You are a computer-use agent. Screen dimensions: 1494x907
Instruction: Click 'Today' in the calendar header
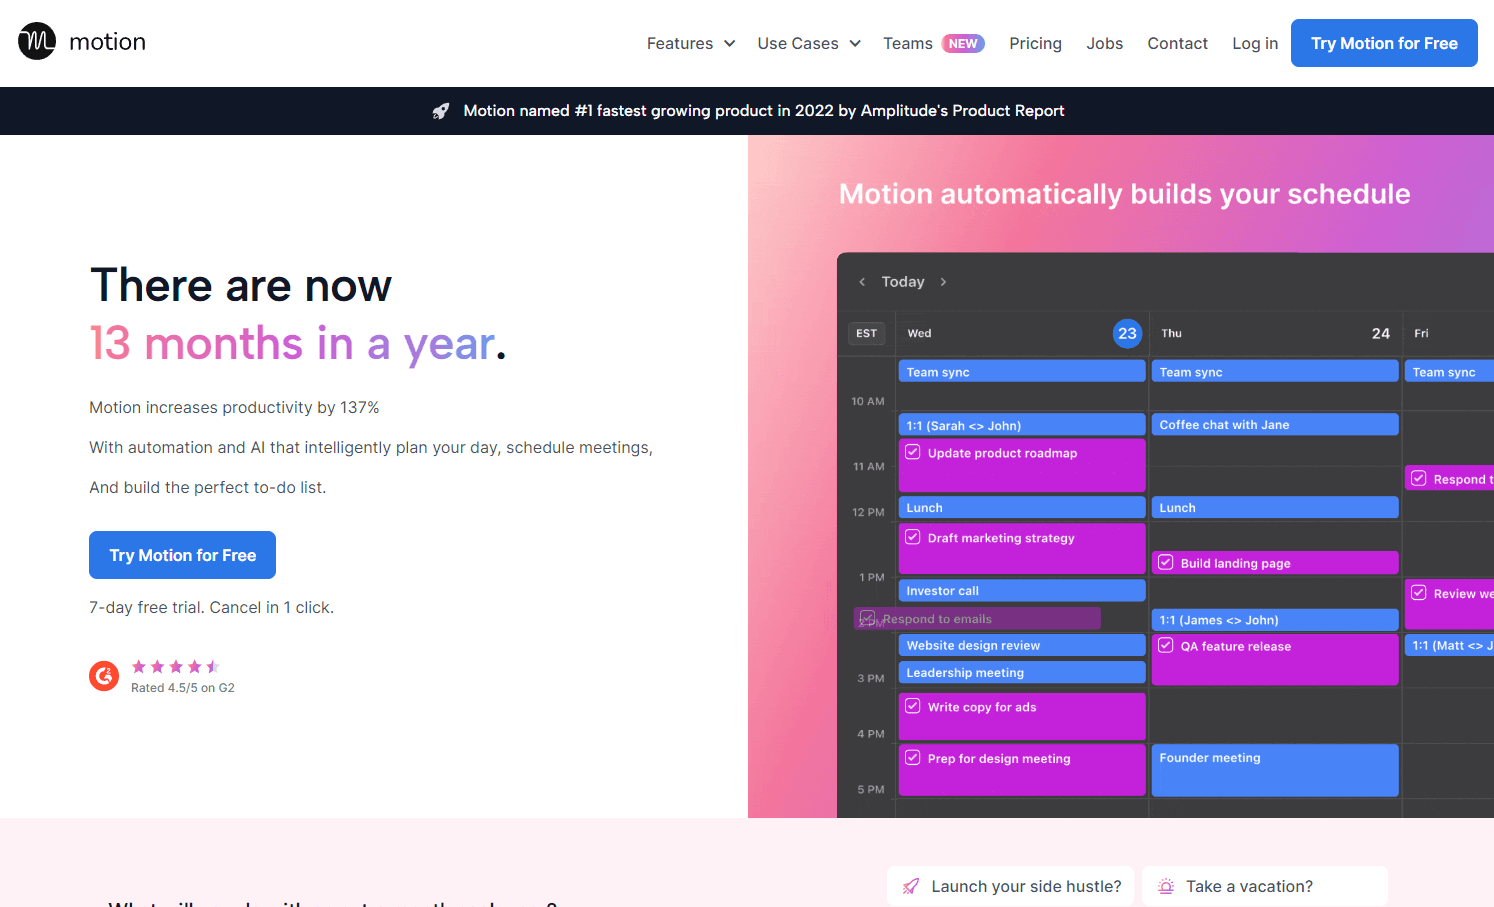pyautogui.click(x=903, y=281)
